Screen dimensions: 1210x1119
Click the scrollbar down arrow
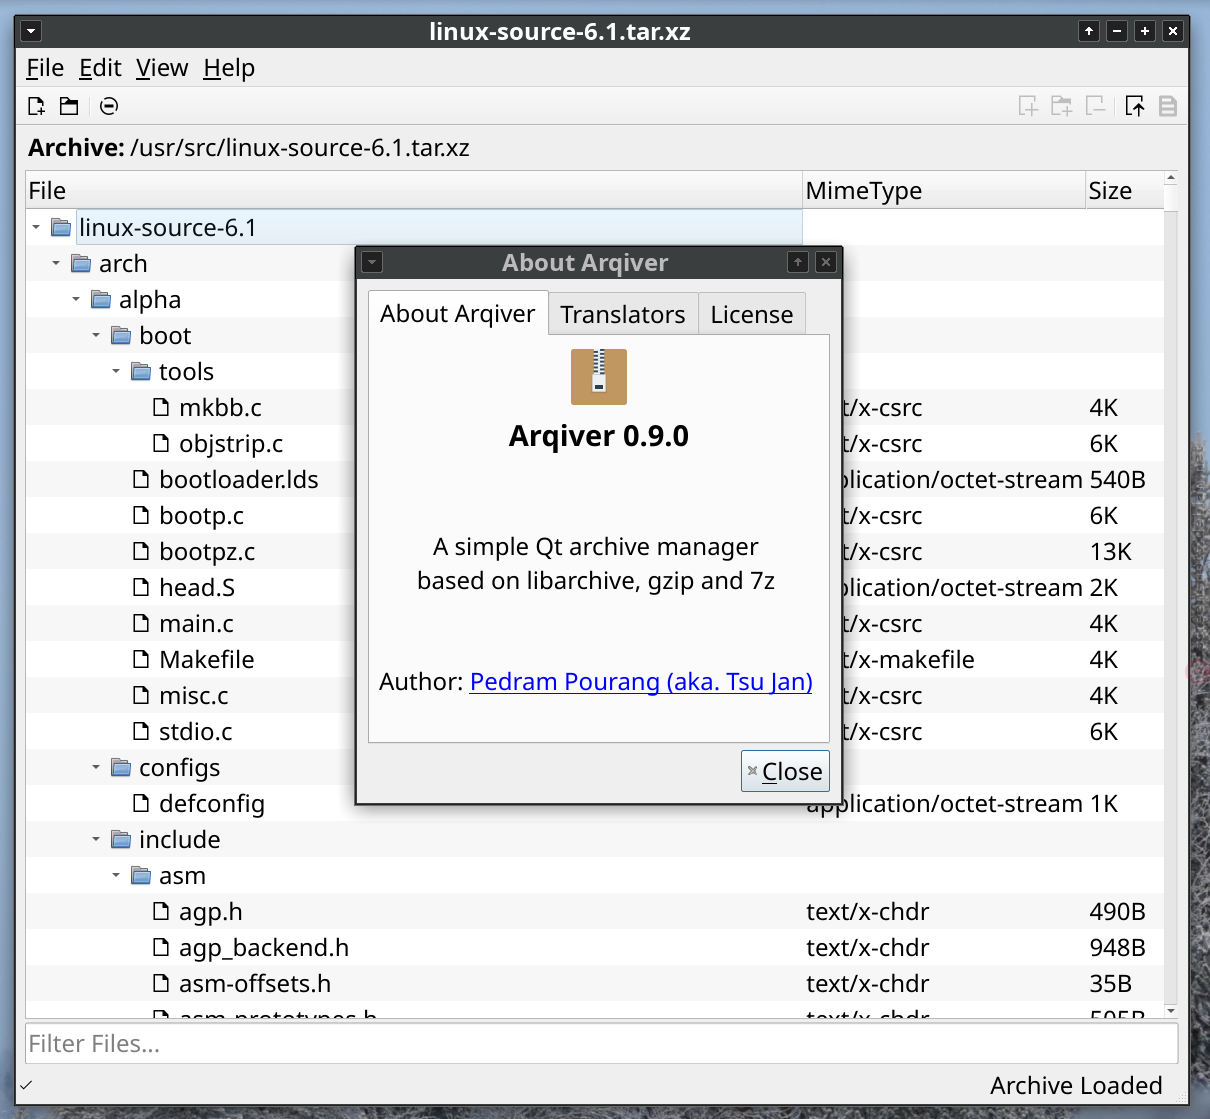(x=1171, y=1011)
